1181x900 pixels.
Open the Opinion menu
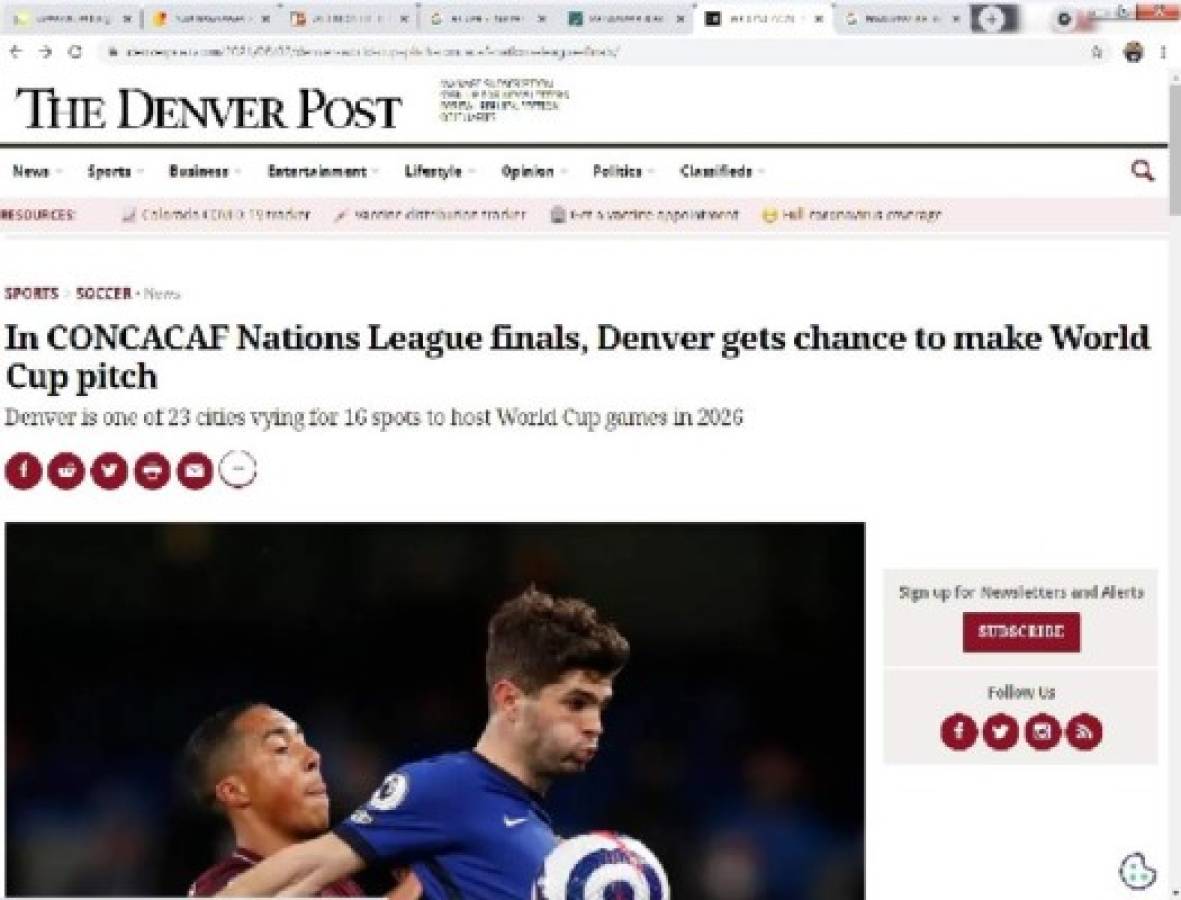tap(534, 172)
